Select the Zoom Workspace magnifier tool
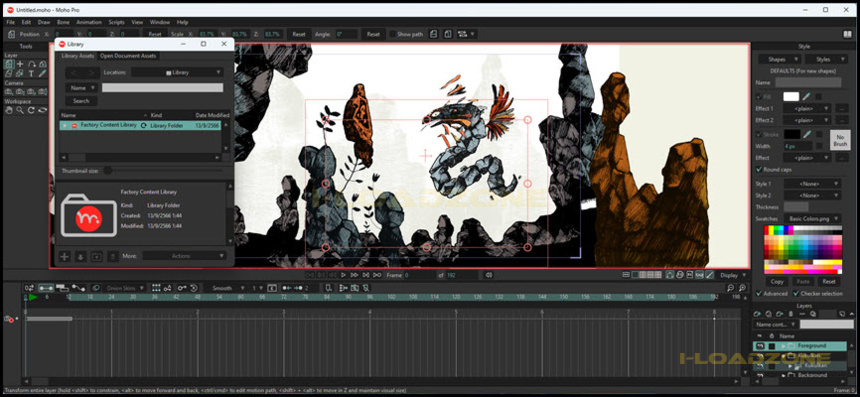This screenshot has width=860, height=397. coord(20,110)
